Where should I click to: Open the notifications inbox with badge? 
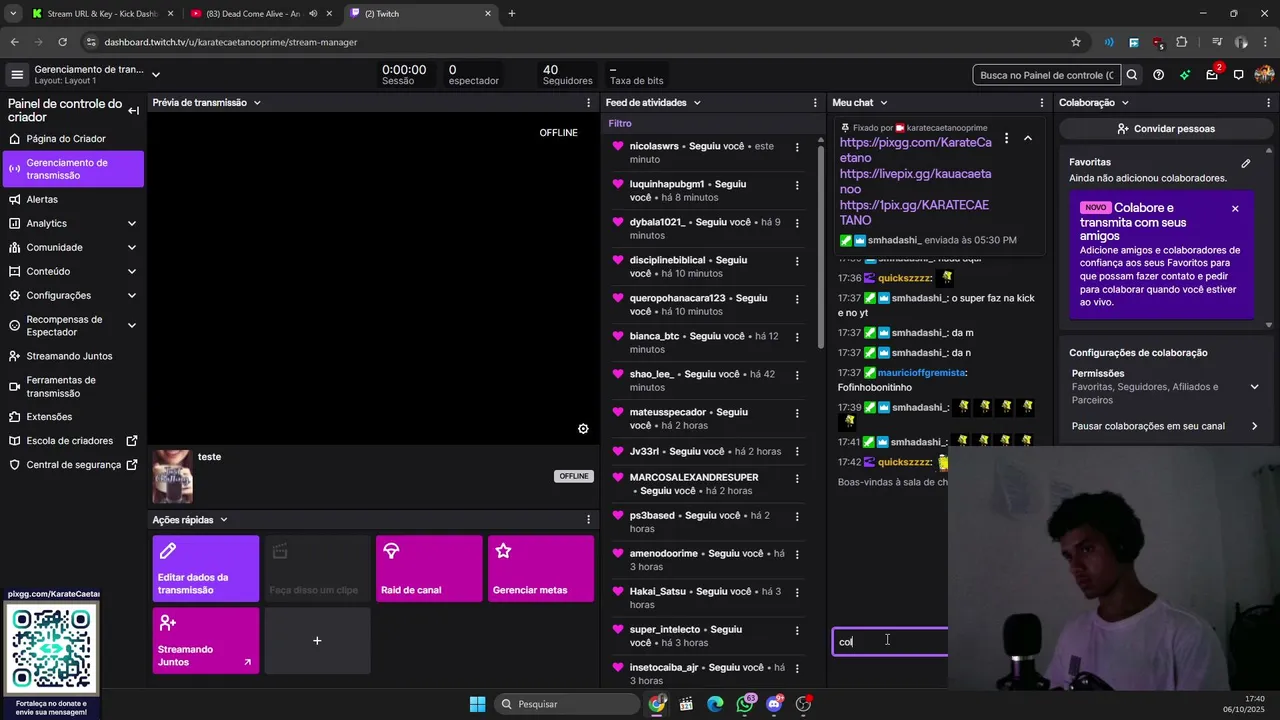(1212, 75)
